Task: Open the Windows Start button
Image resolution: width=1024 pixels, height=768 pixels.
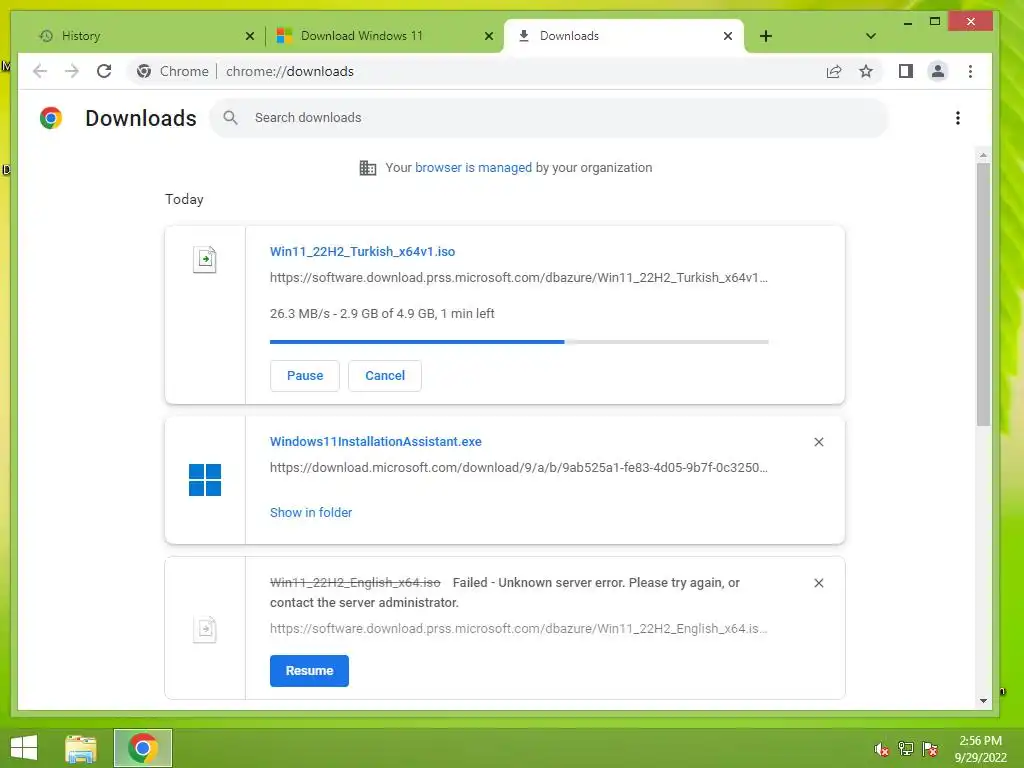Action: (x=24, y=748)
